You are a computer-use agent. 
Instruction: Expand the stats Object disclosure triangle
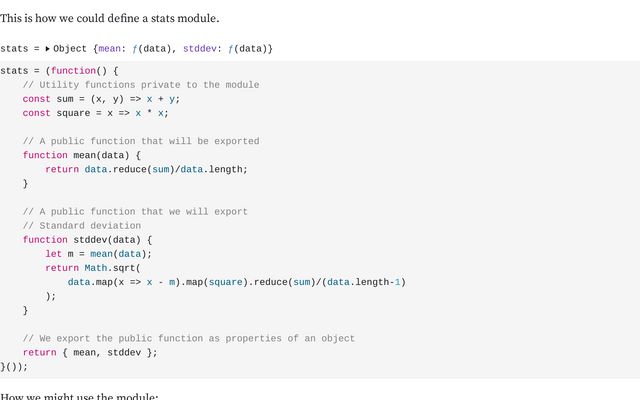coord(47,48)
